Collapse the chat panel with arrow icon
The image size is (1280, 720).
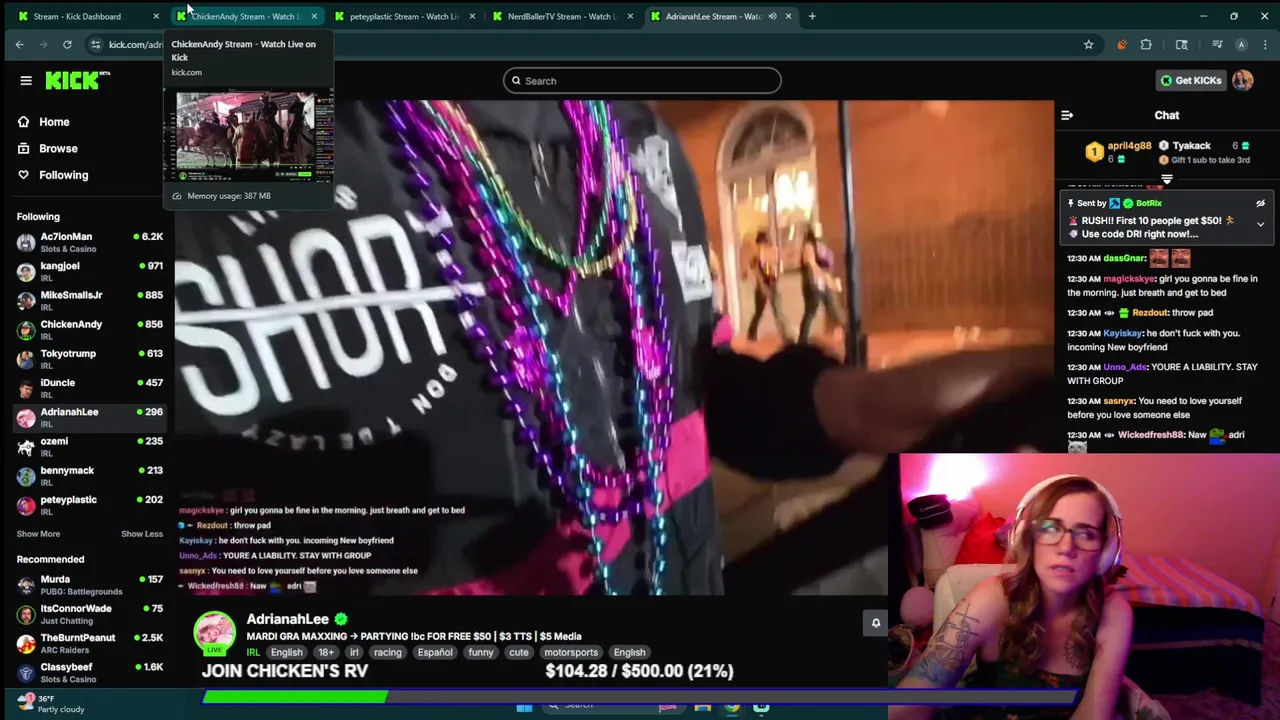coord(1067,115)
